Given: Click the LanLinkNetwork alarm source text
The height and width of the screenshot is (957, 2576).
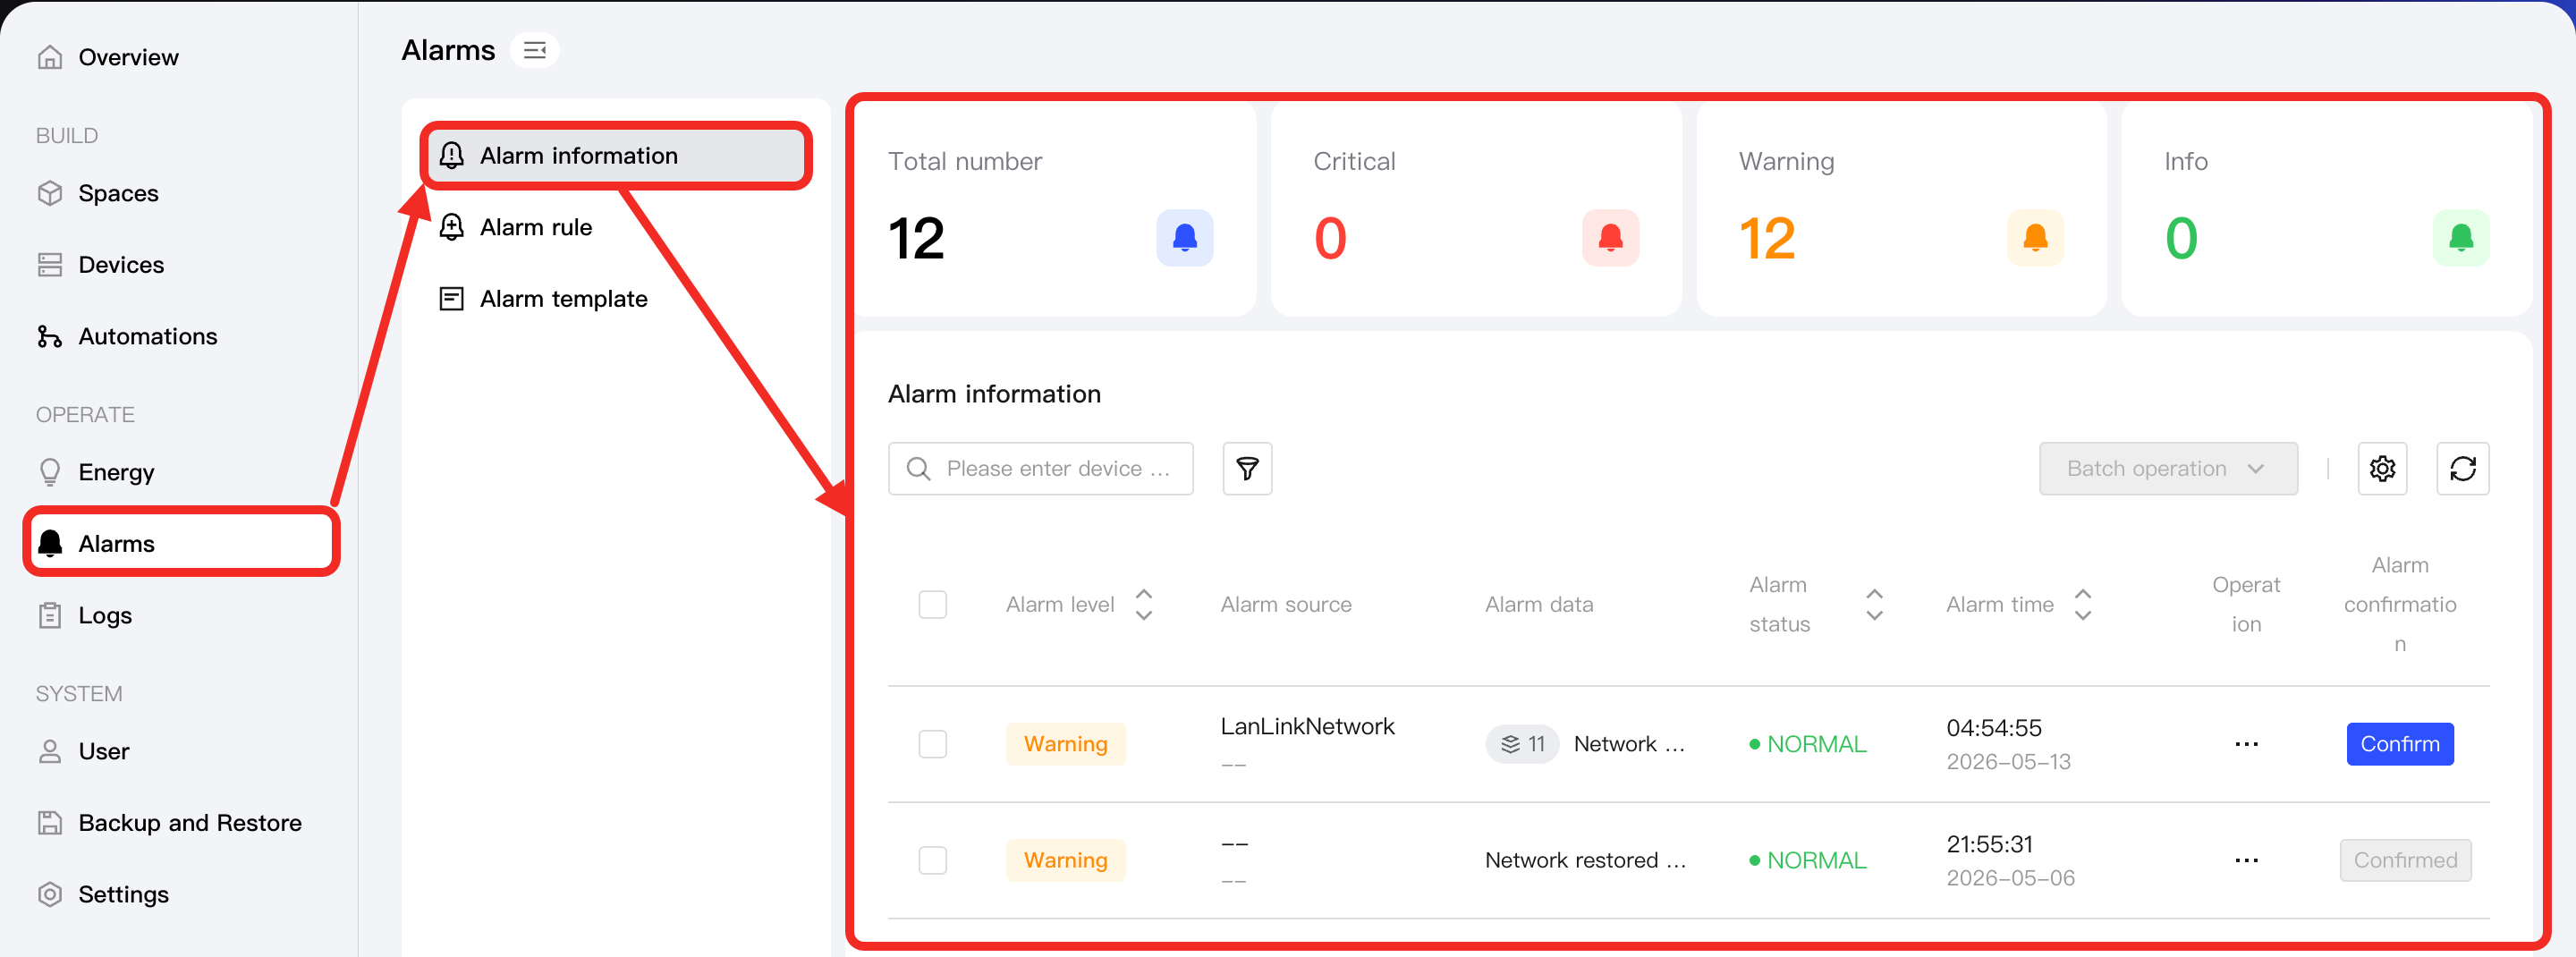Looking at the screenshot, I should (1307, 726).
